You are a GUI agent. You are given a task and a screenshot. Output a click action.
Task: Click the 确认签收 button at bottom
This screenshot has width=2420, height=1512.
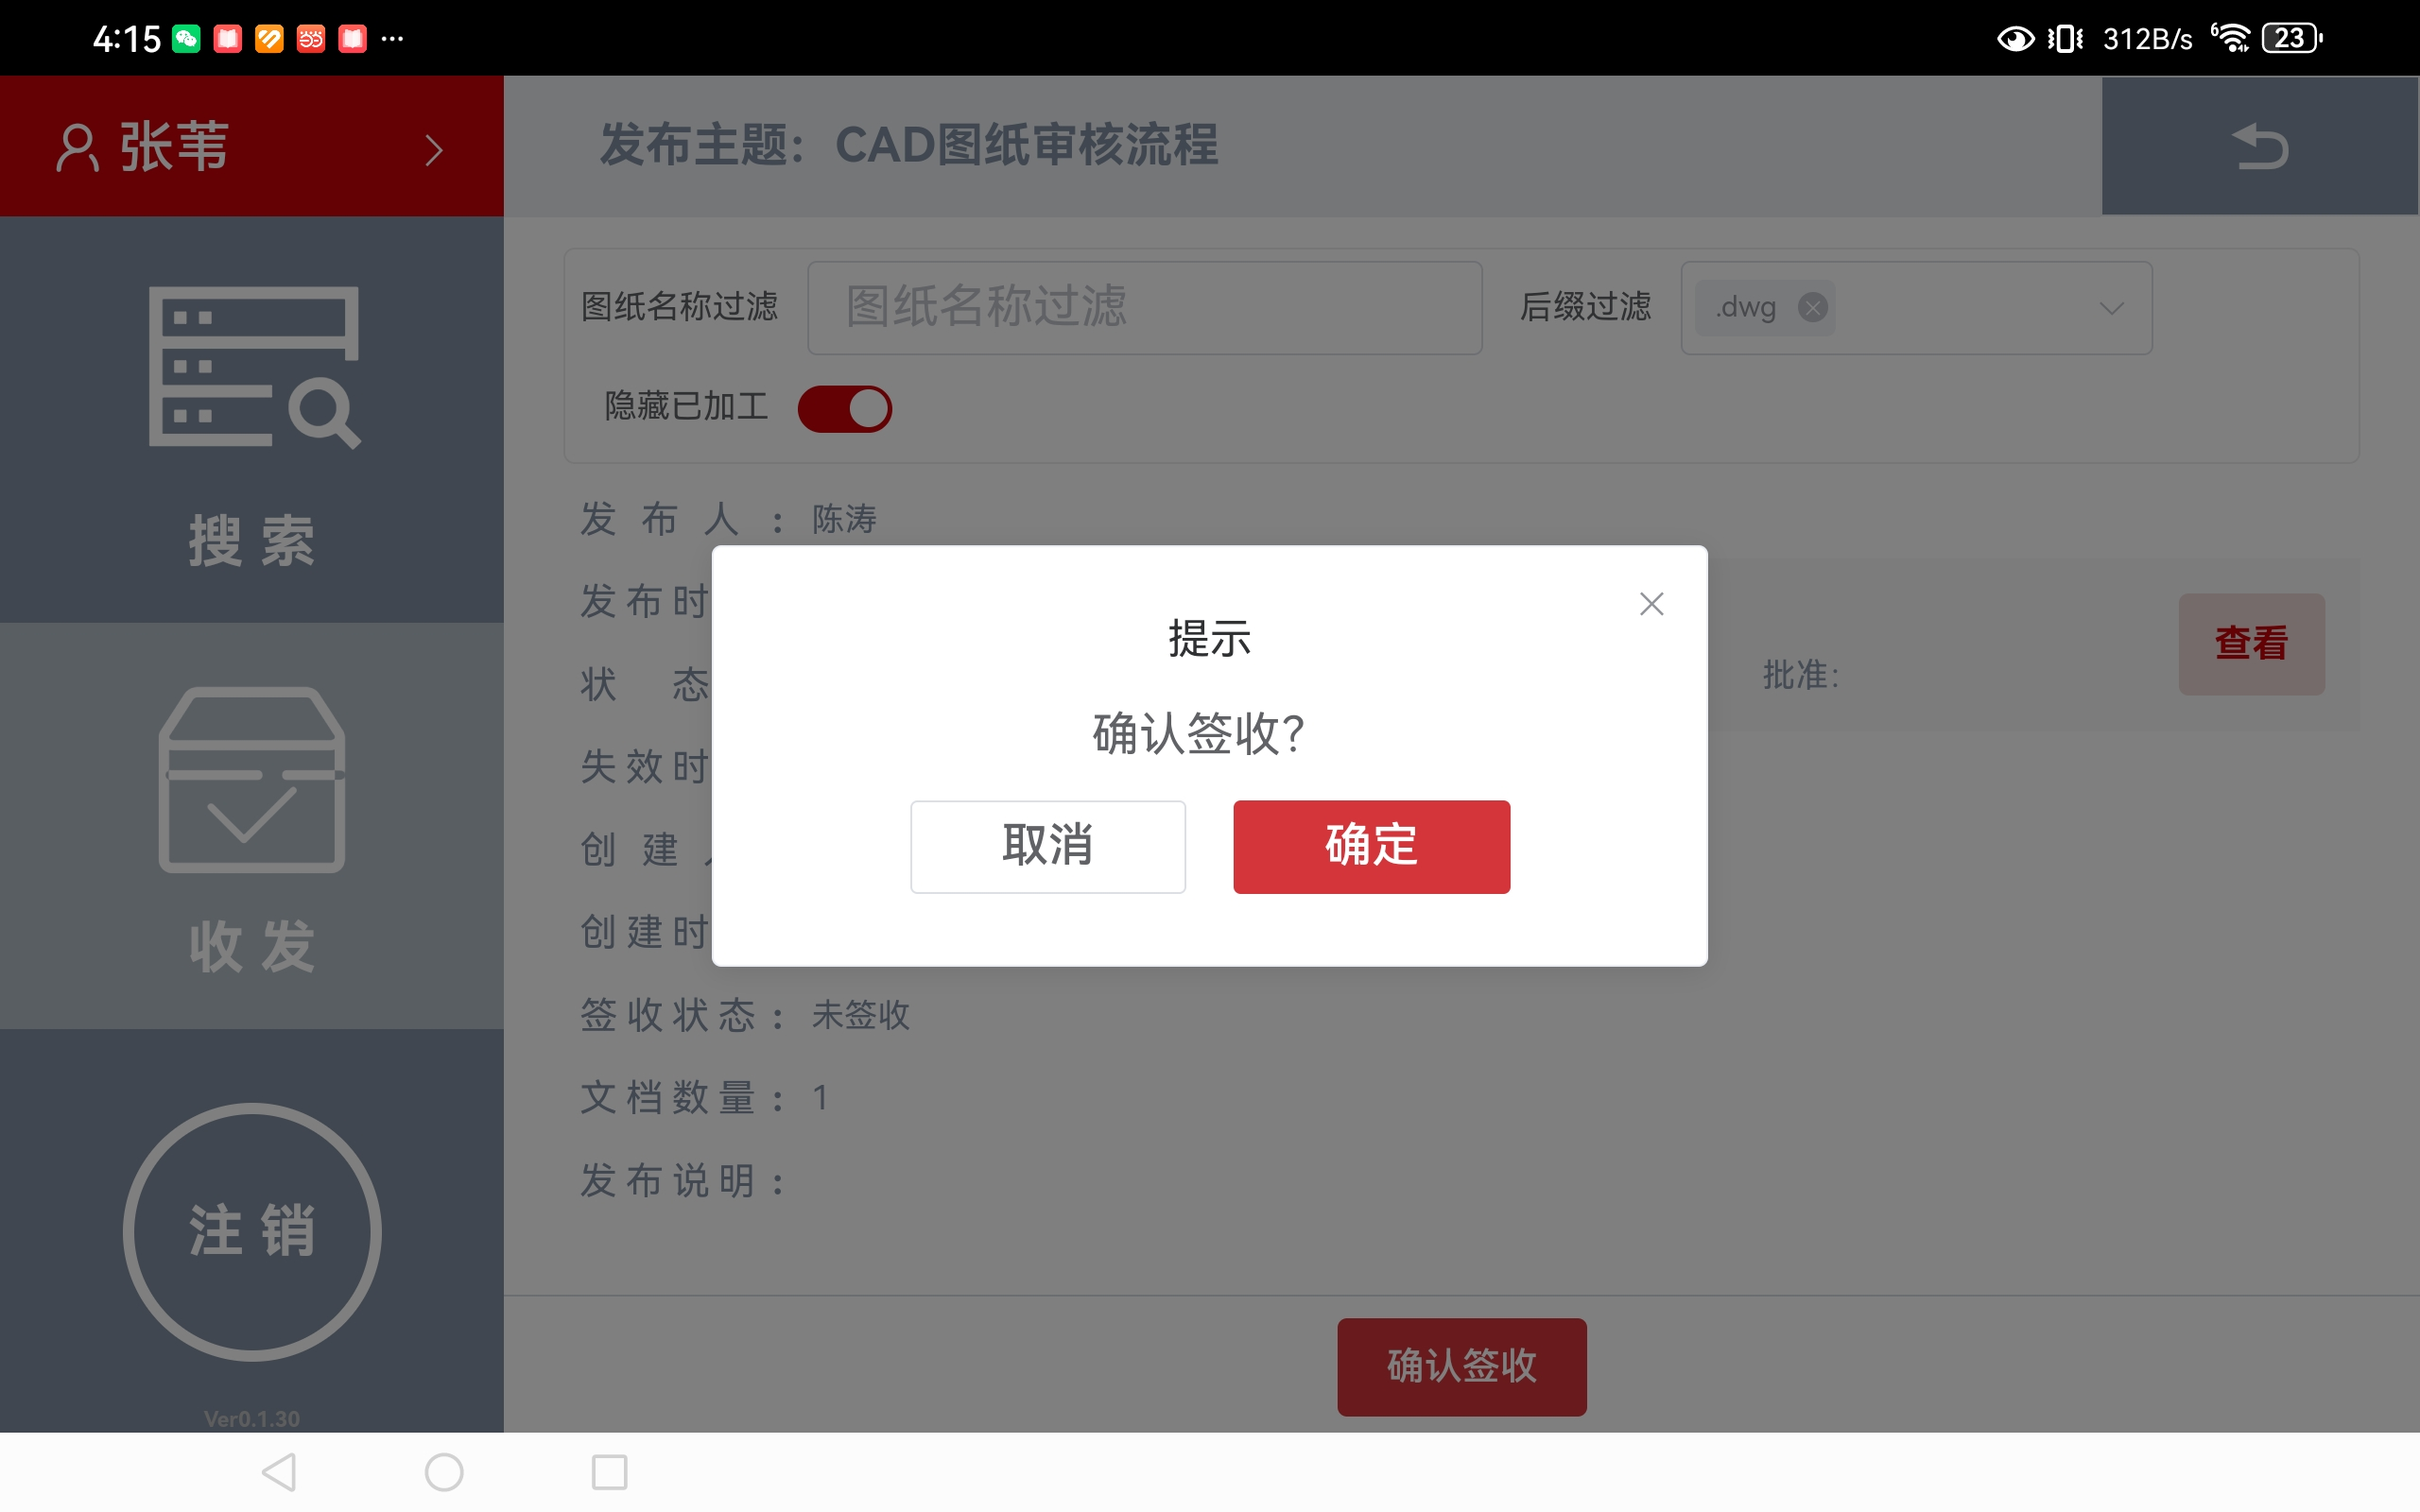(1461, 1366)
